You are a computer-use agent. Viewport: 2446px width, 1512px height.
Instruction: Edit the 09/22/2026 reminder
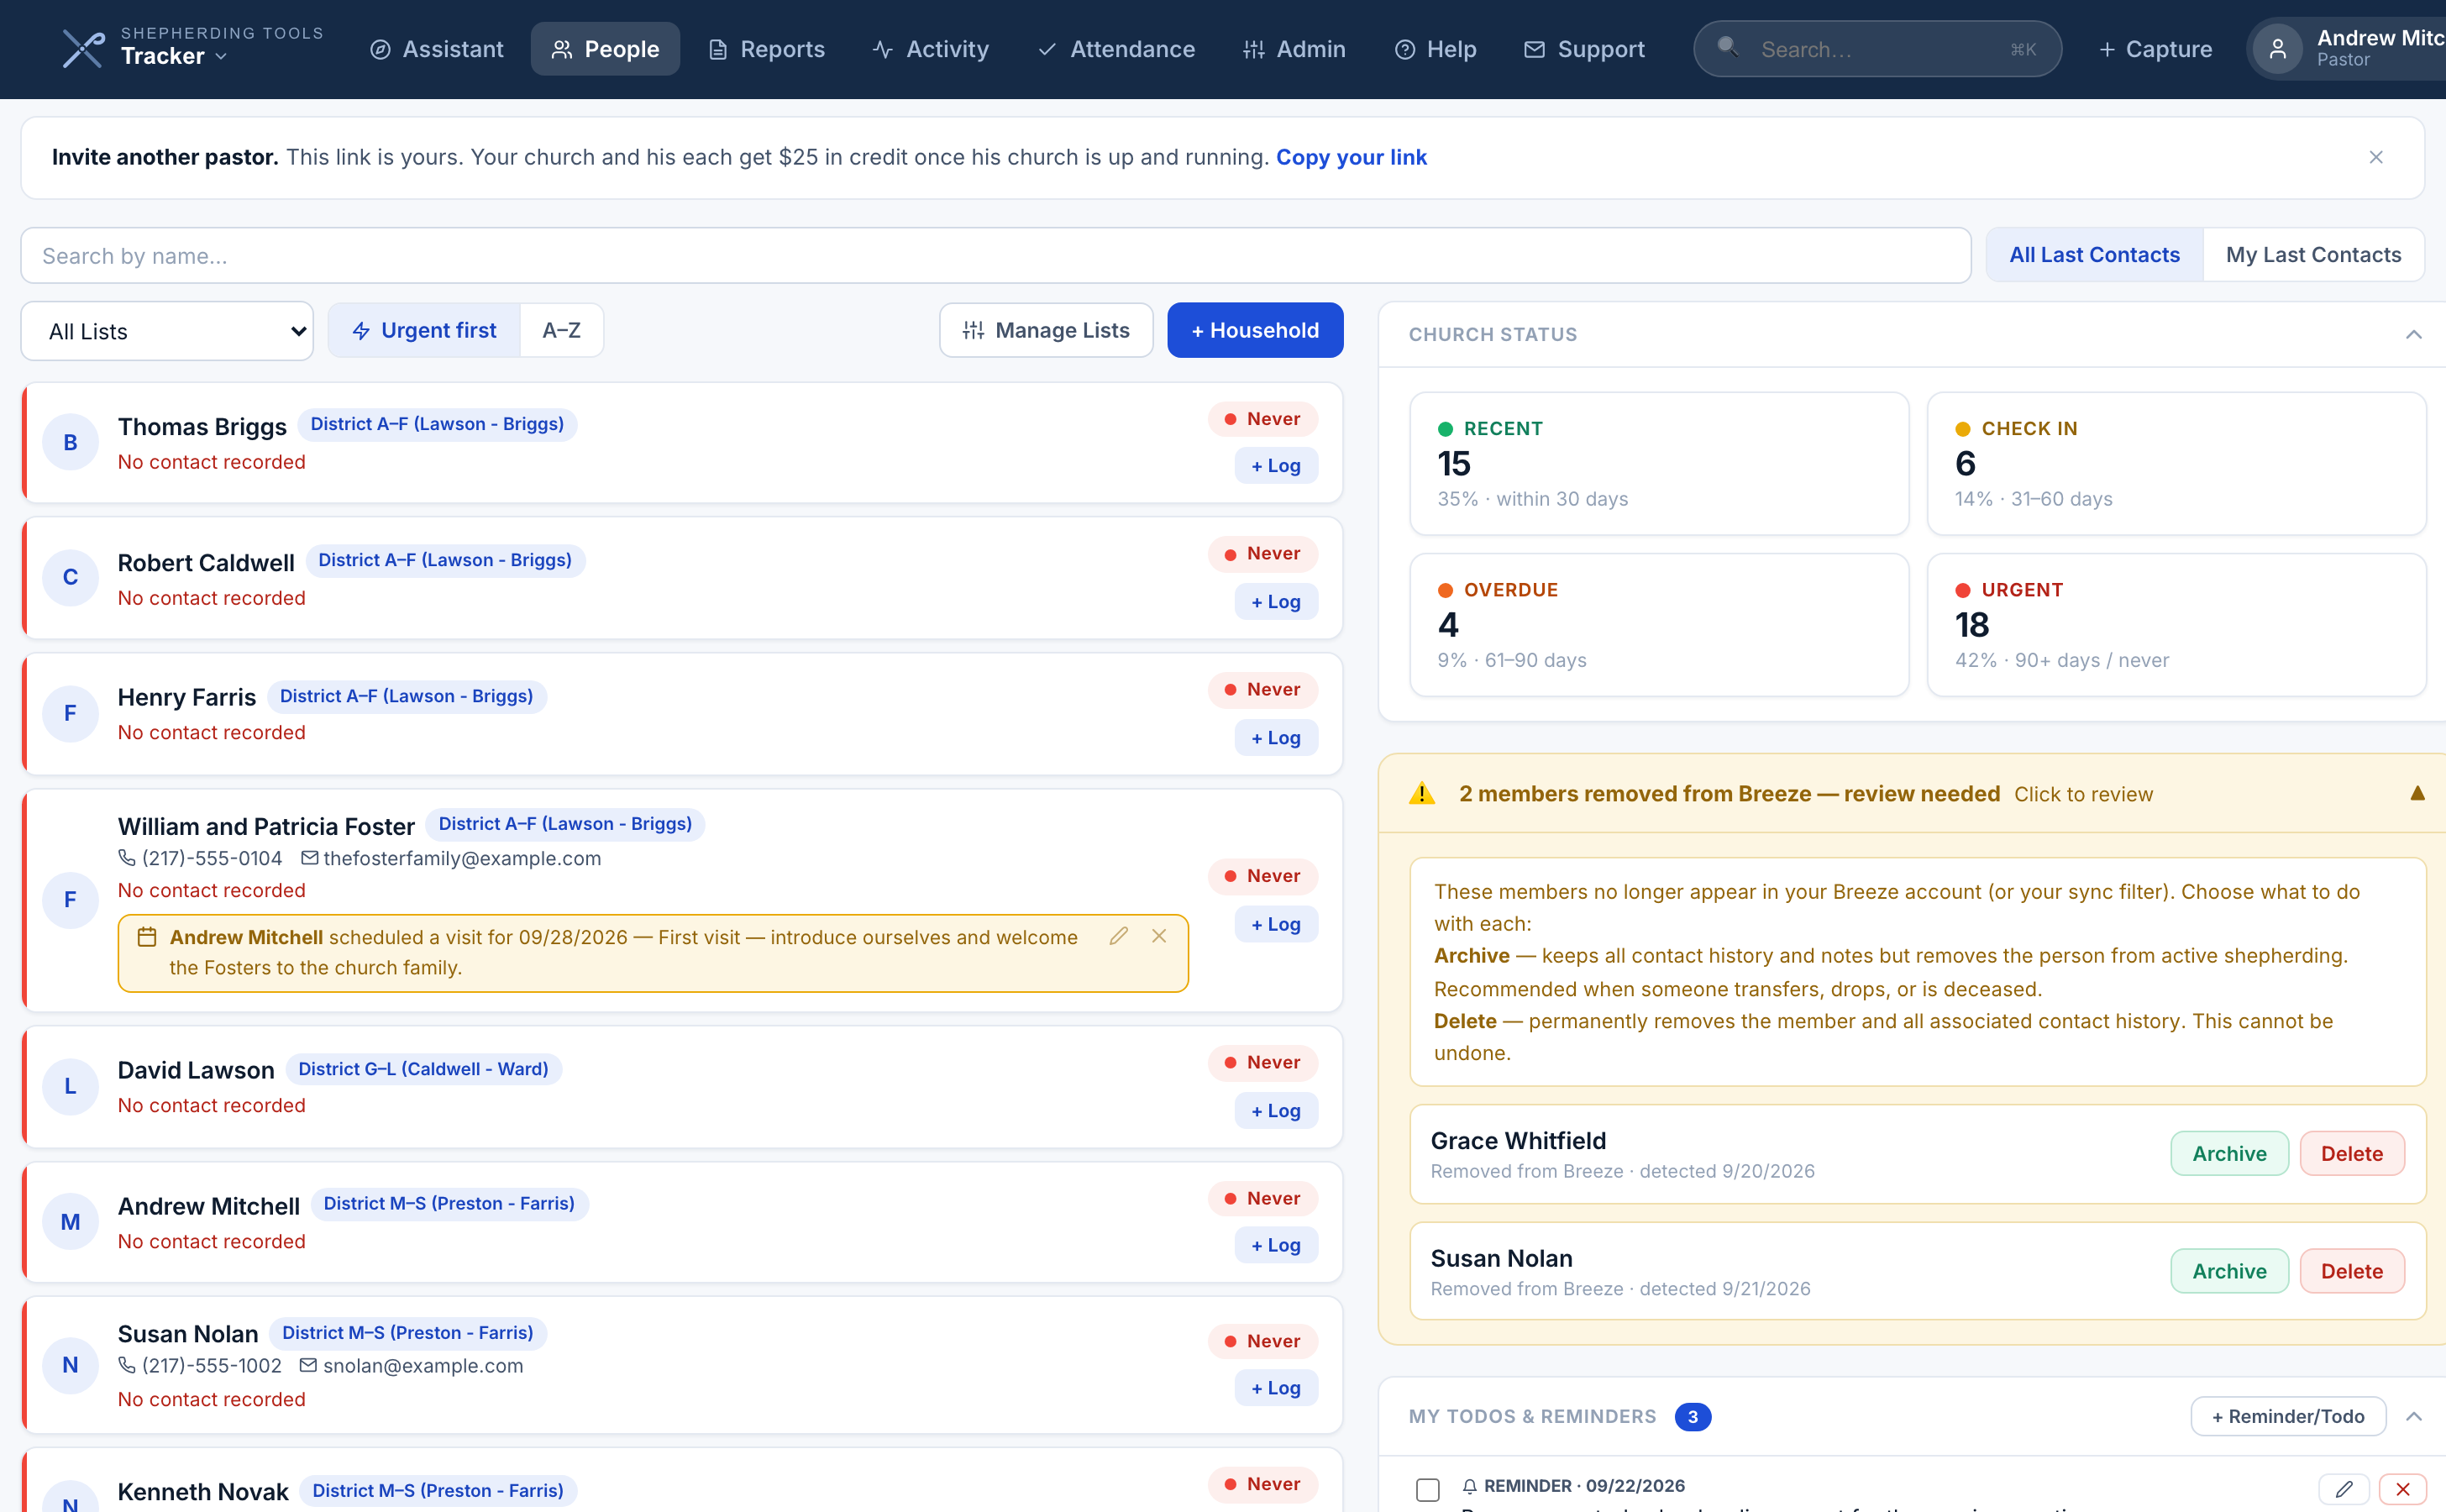coord(2343,1489)
